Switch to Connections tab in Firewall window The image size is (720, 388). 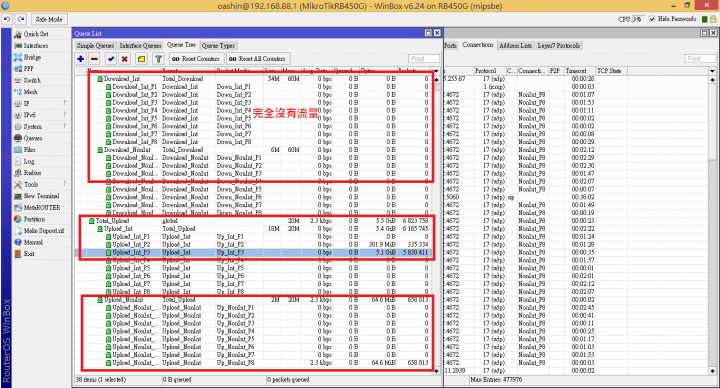478,45
